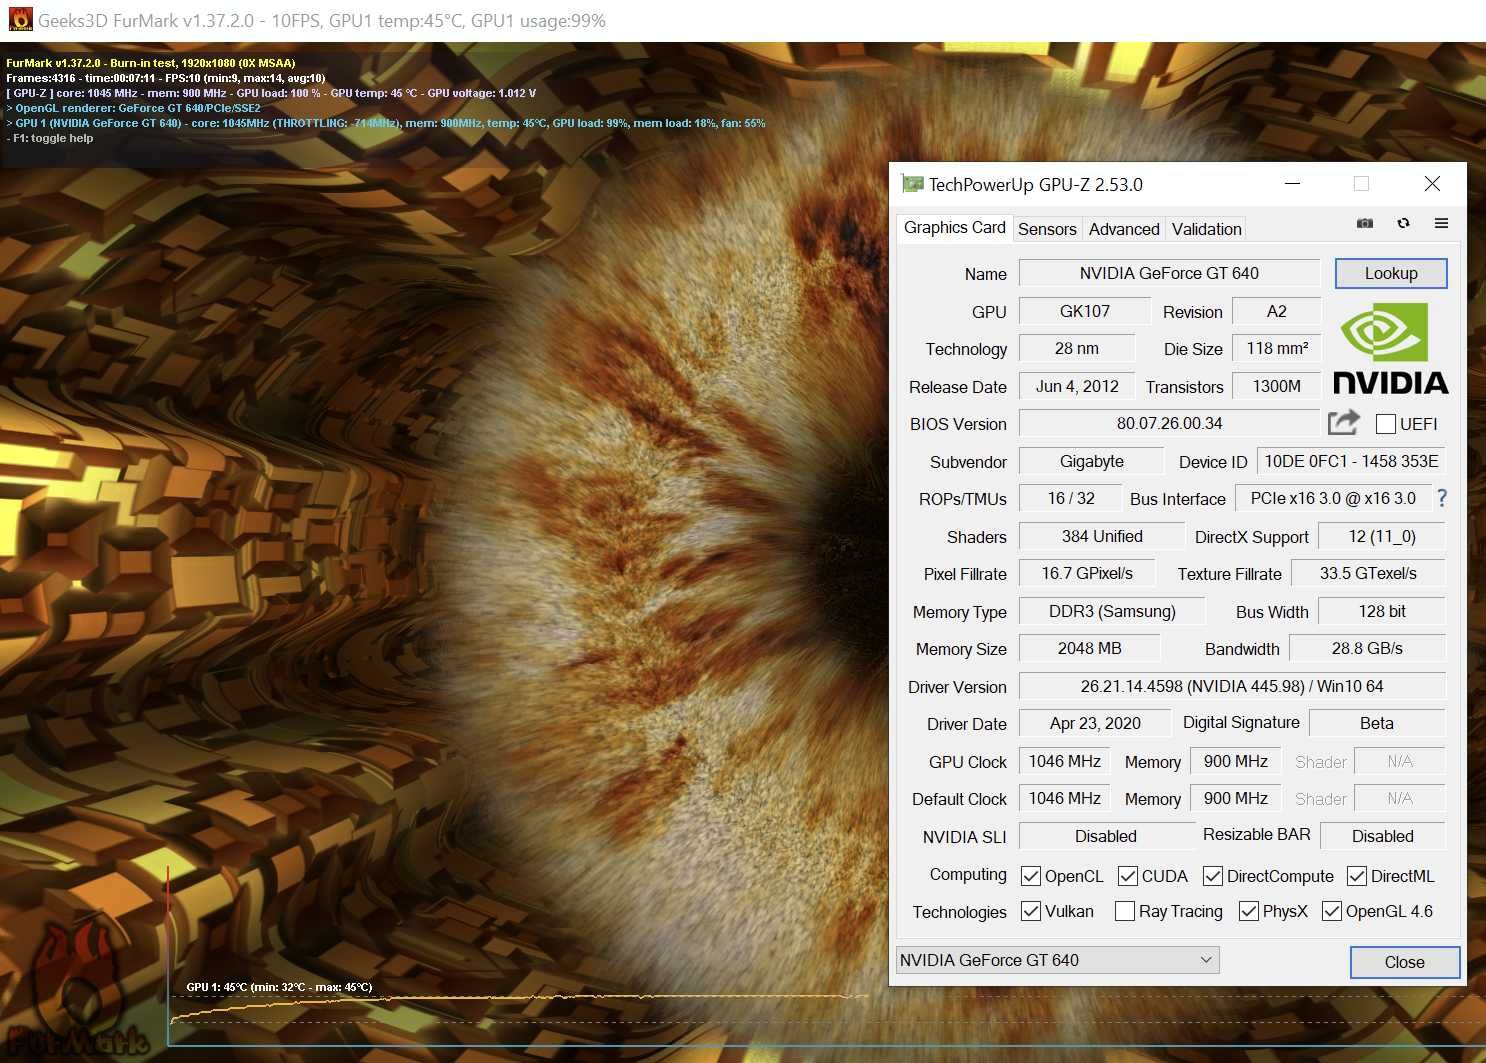Viewport: 1486px width, 1063px height.
Task: Click the Transistors value 1300M
Action: pyautogui.click(x=1276, y=386)
